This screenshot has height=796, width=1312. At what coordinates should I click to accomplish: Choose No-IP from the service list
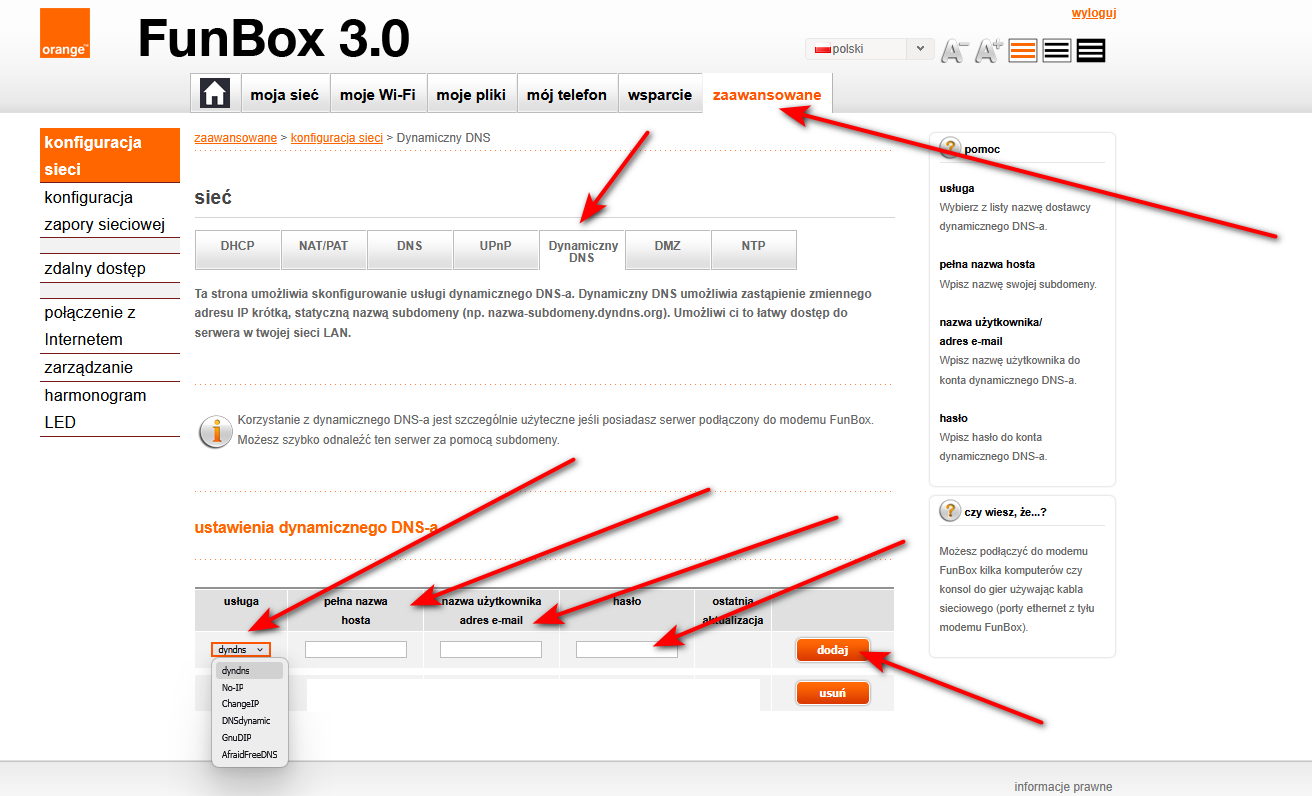(x=250, y=687)
